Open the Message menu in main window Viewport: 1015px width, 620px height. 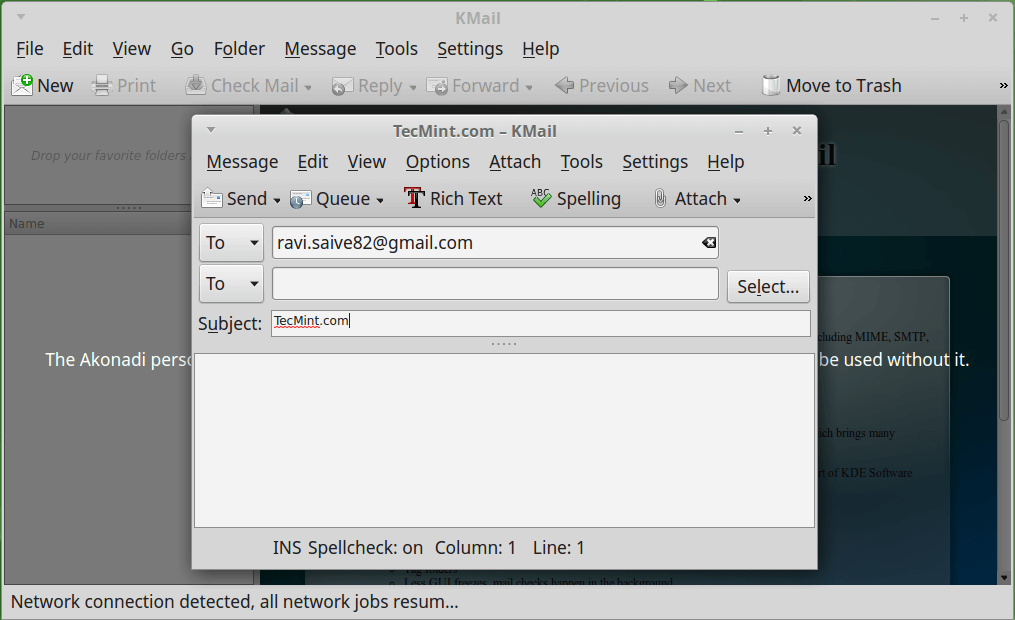click(320, 49)
